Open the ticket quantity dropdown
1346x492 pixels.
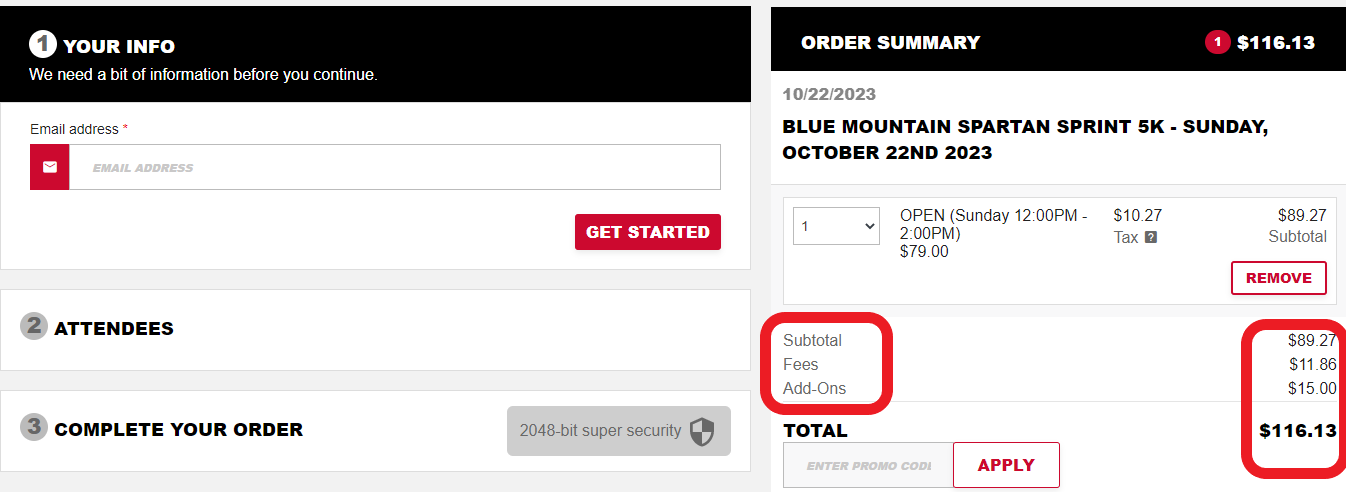[836, 226]
